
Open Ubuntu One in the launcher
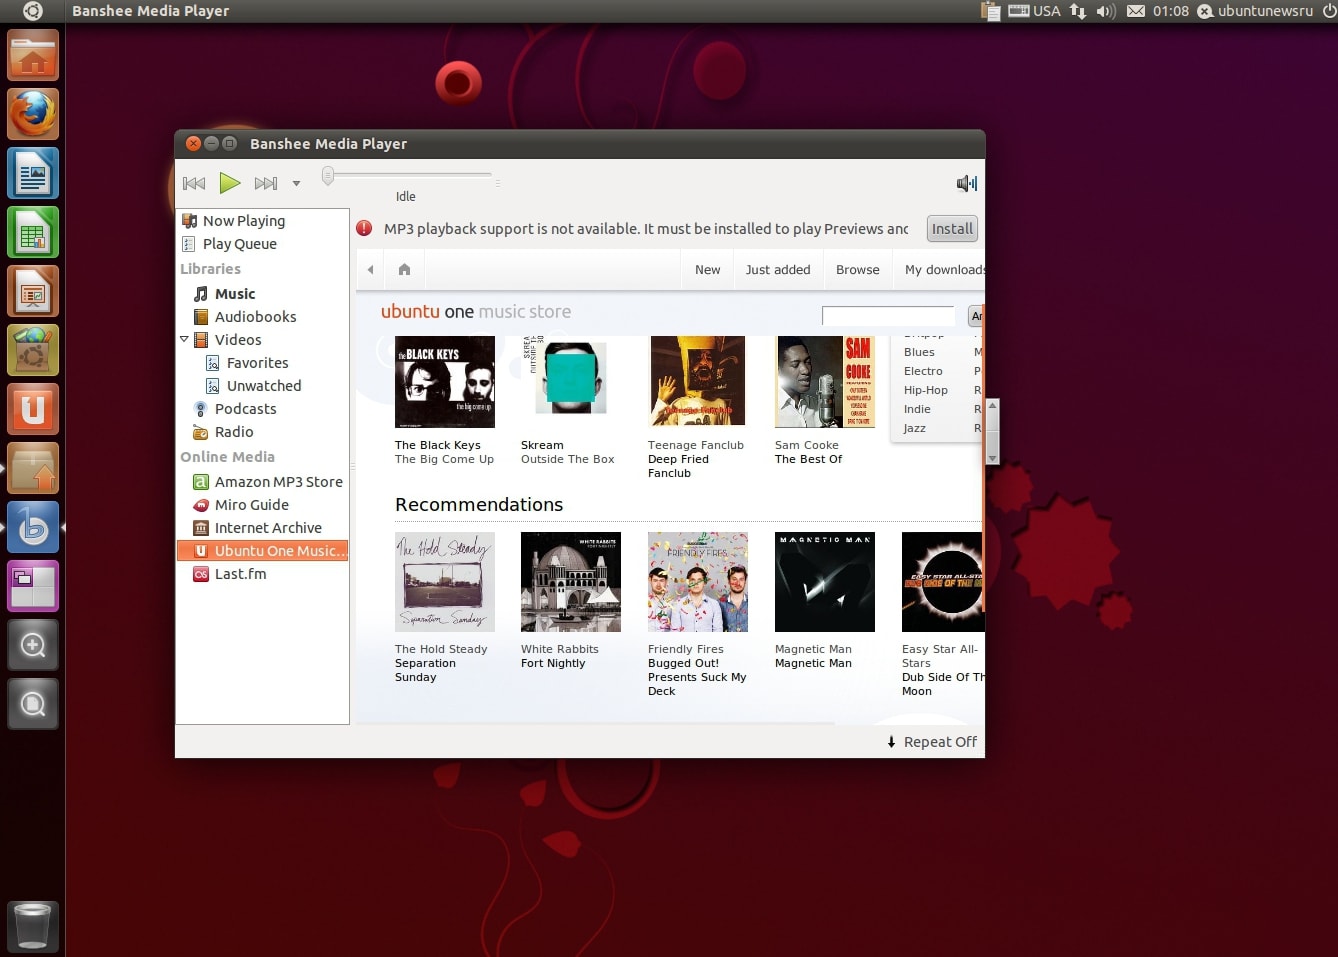point(33,409)
